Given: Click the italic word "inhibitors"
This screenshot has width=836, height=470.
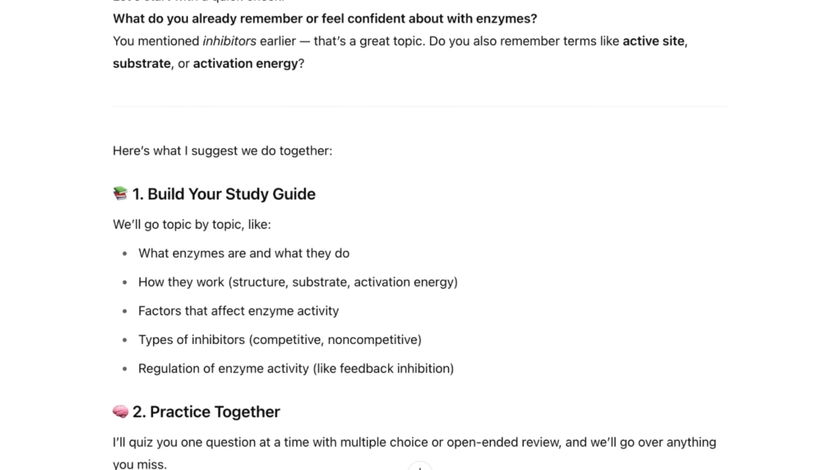Looking at the screenshot, I should (x=229, y=41).
